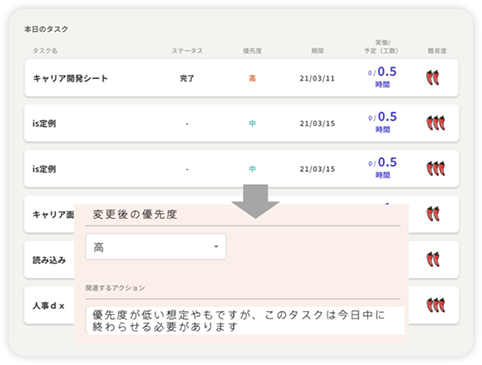Click chili difficulty icon in キャリア開発シート row

pos(433,78)
